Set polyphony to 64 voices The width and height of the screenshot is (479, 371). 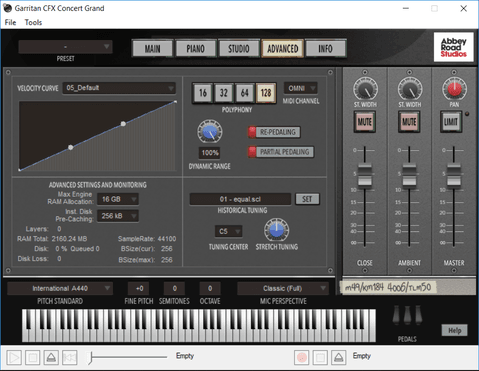point(245,93)
